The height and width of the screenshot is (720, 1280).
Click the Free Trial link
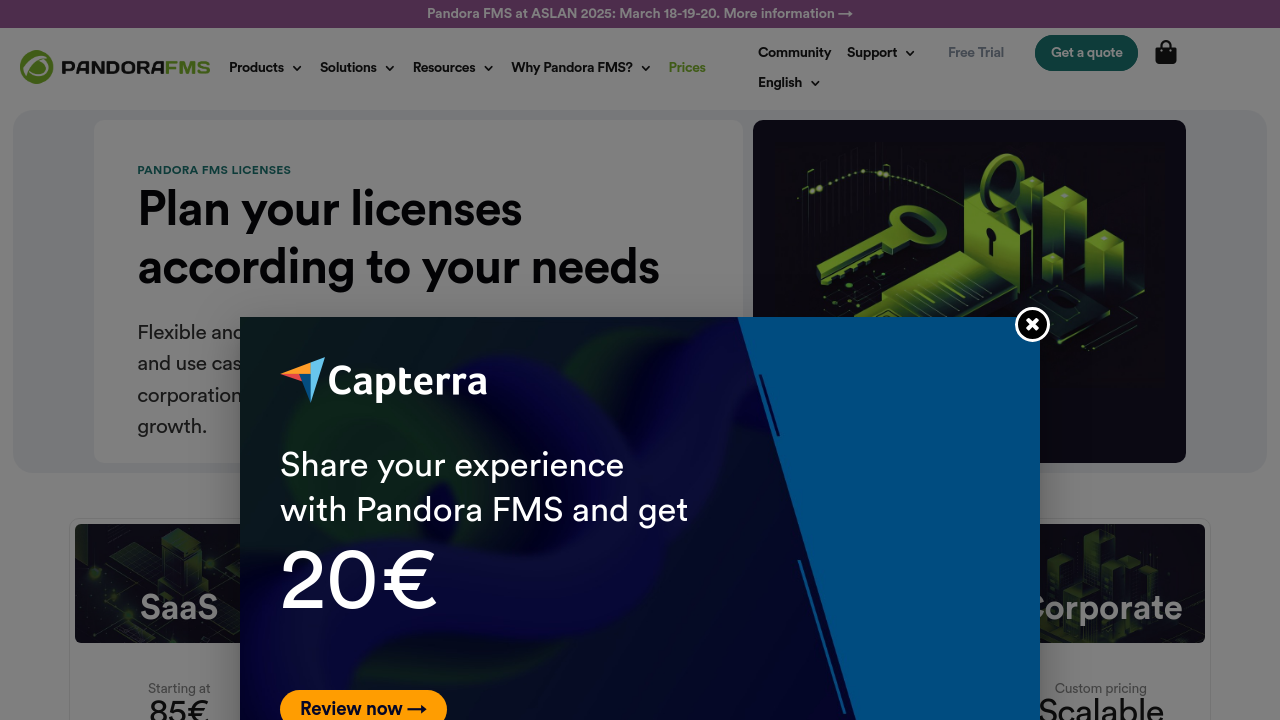pos(976,53)
